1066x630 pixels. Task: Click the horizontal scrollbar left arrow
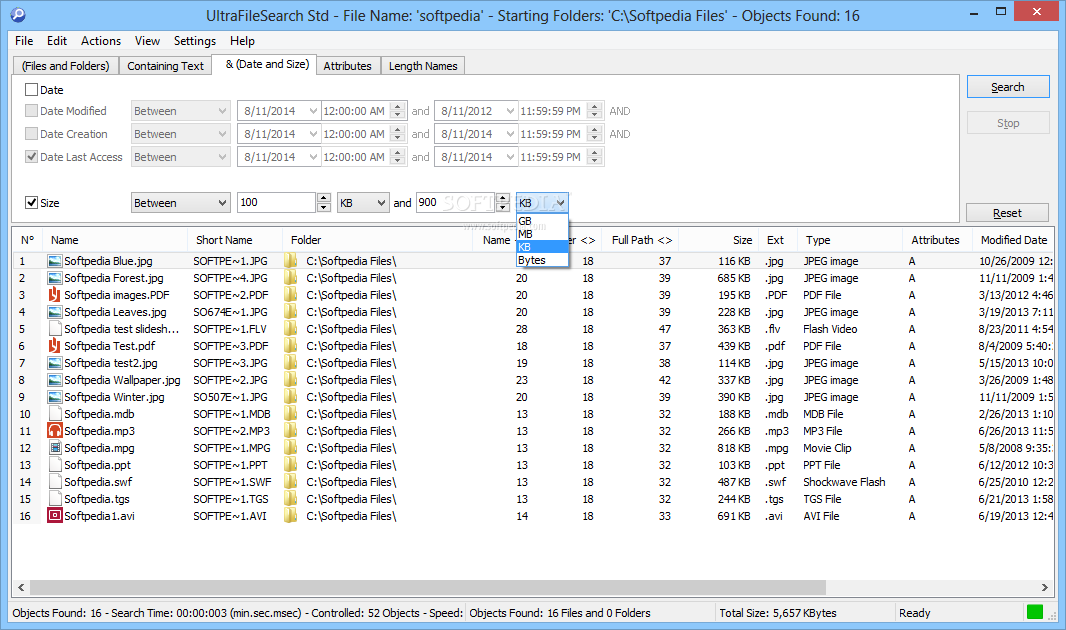click(21, 587)
